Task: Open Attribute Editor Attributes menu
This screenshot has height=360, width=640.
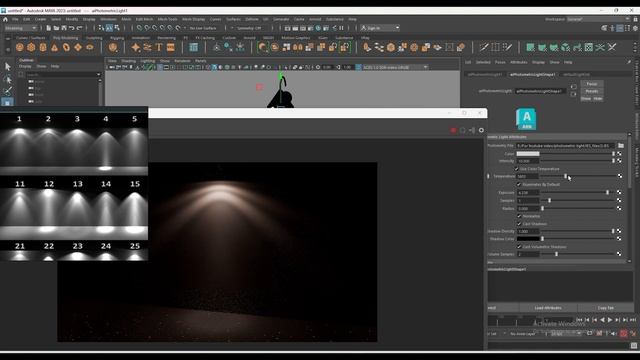Action: click(x=519, y=62)
